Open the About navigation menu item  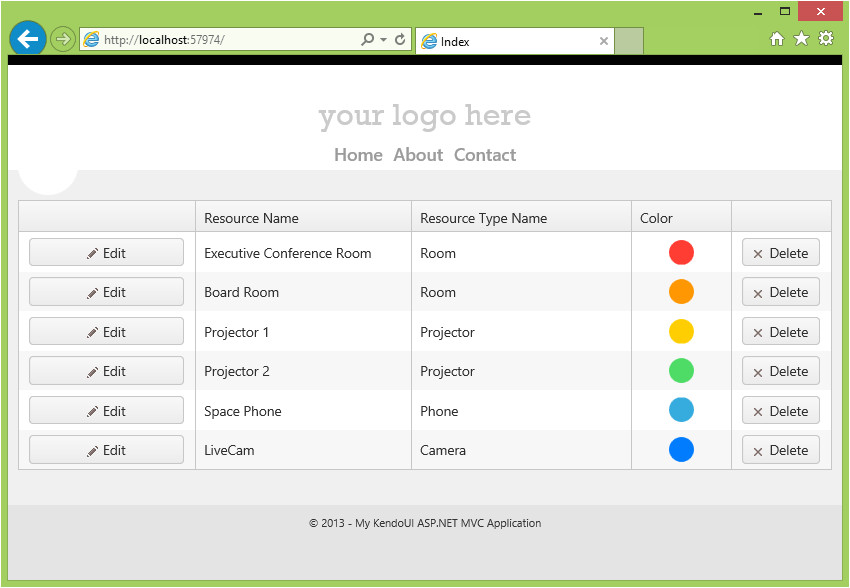point(418,155)
